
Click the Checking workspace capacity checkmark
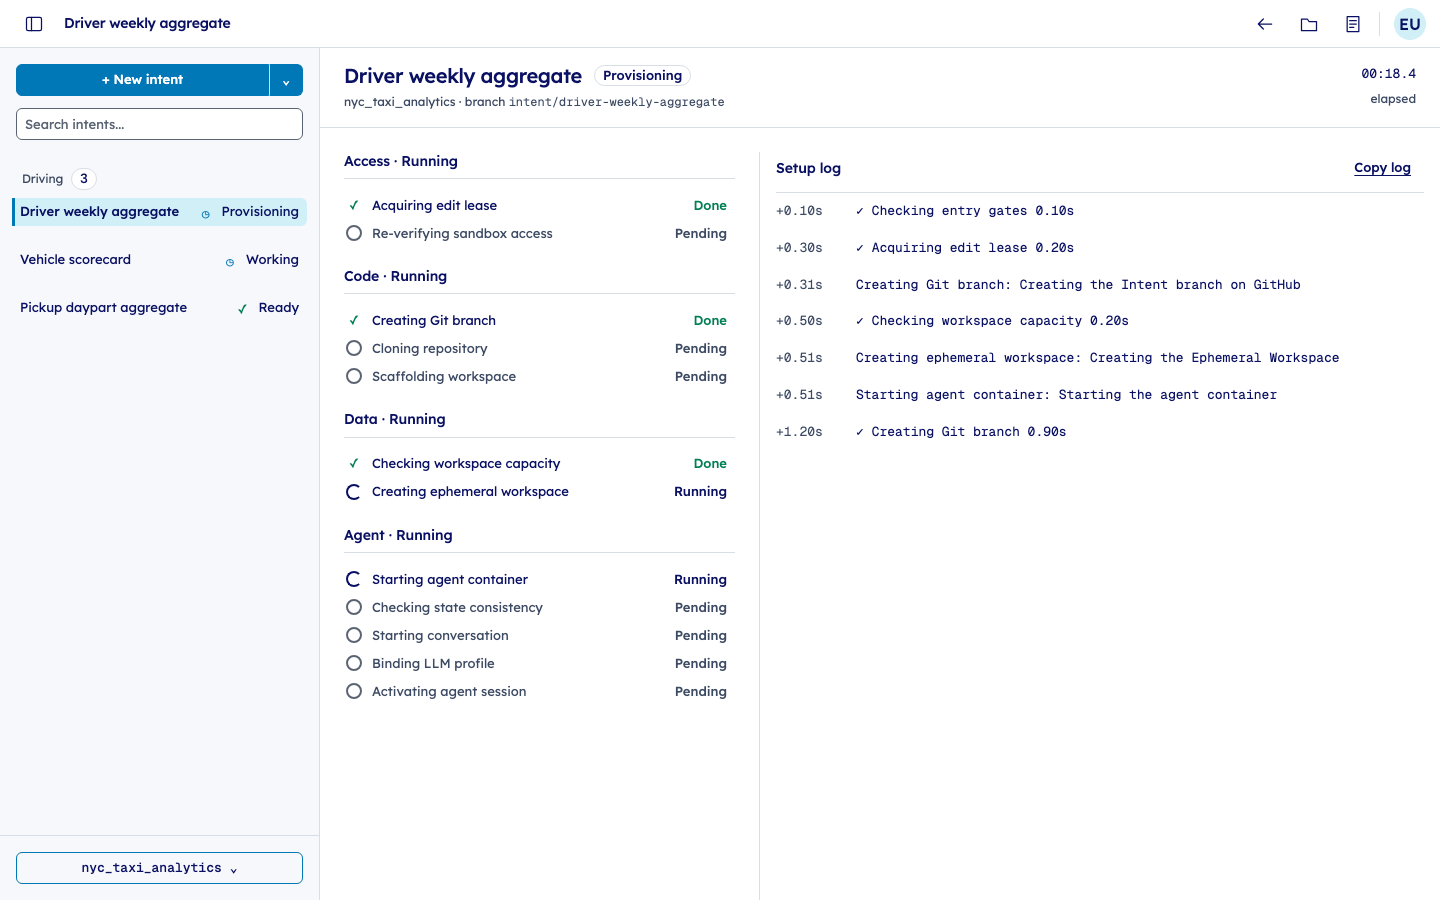[353, 463]
